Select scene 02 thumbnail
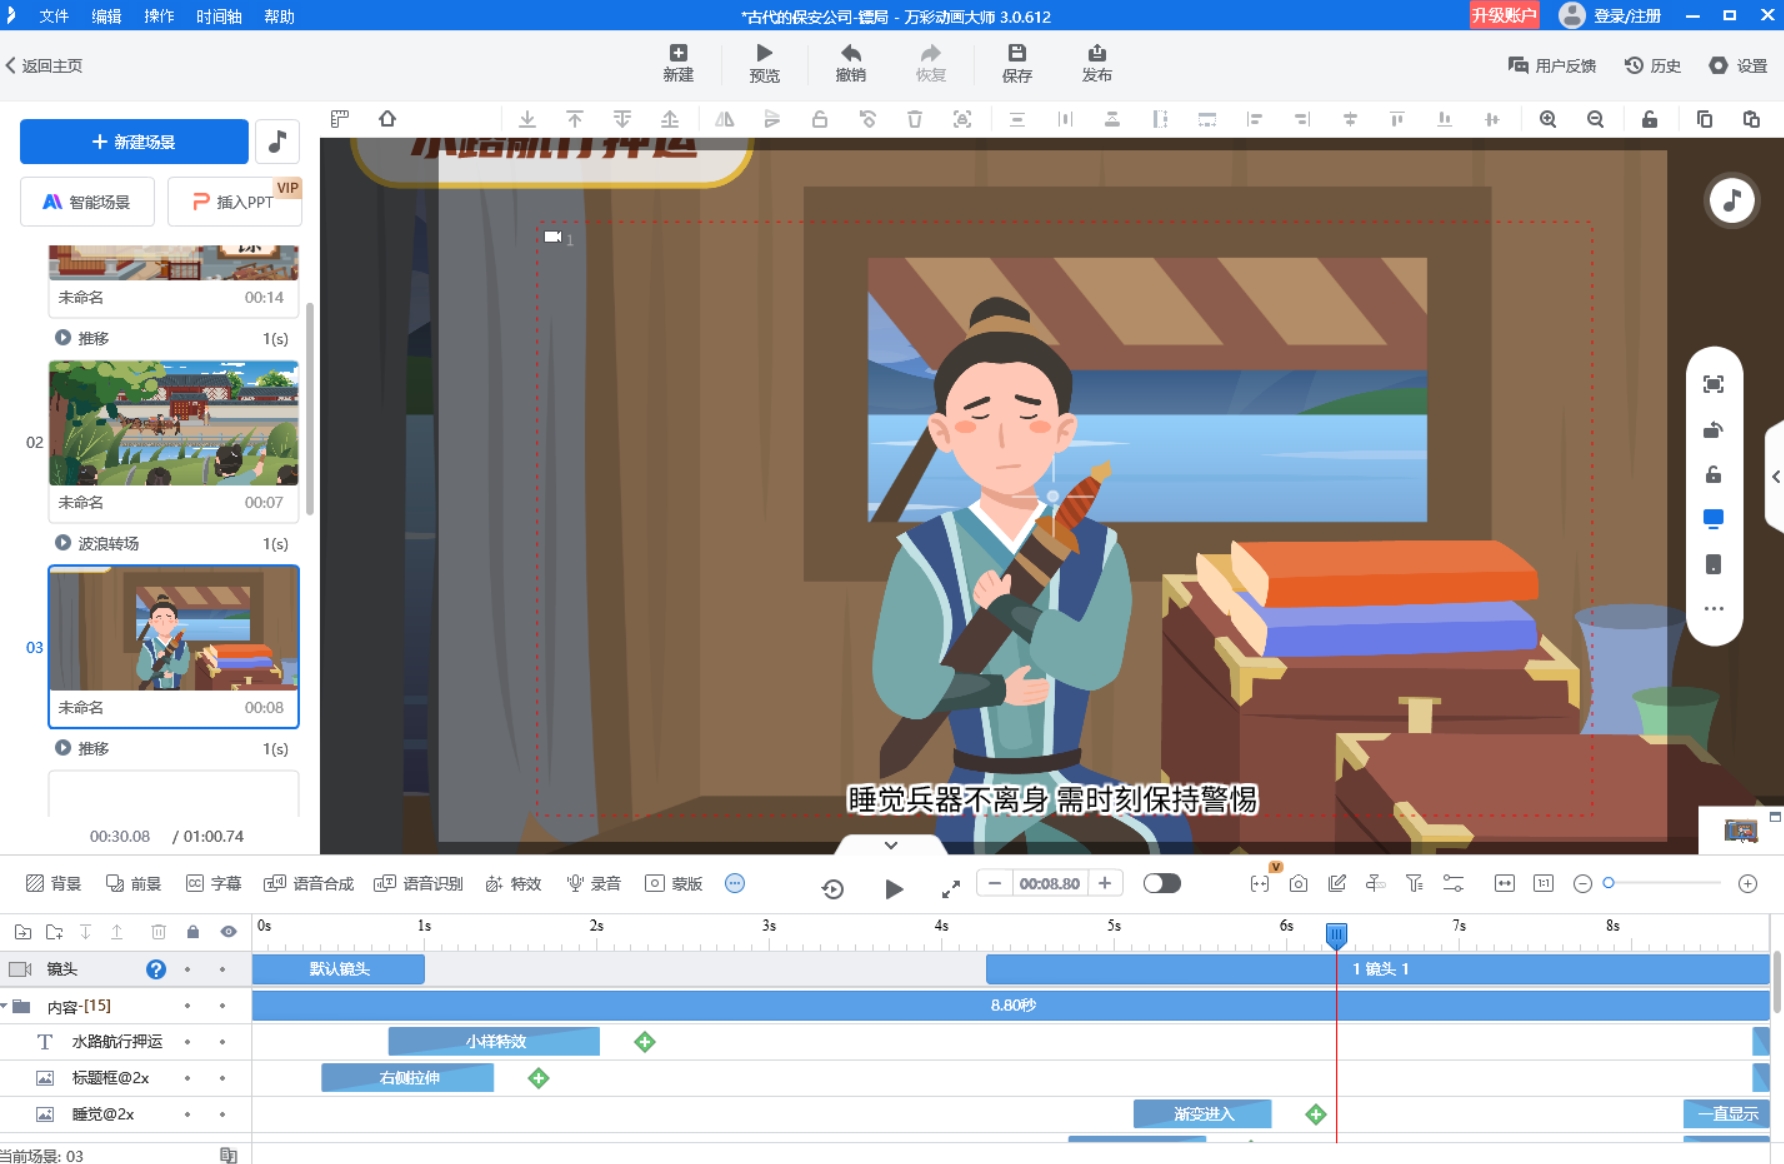The height and width of the screenshot is (1164, 1784). pos(174,423)
